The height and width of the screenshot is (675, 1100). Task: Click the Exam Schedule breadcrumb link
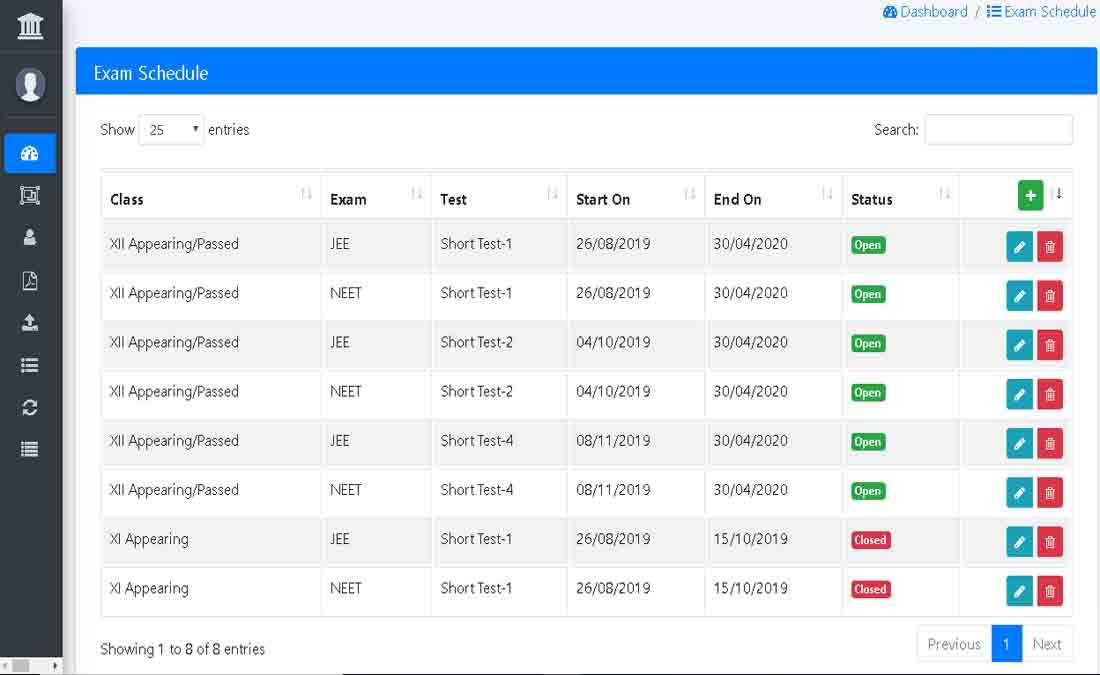pos(1041,12)
